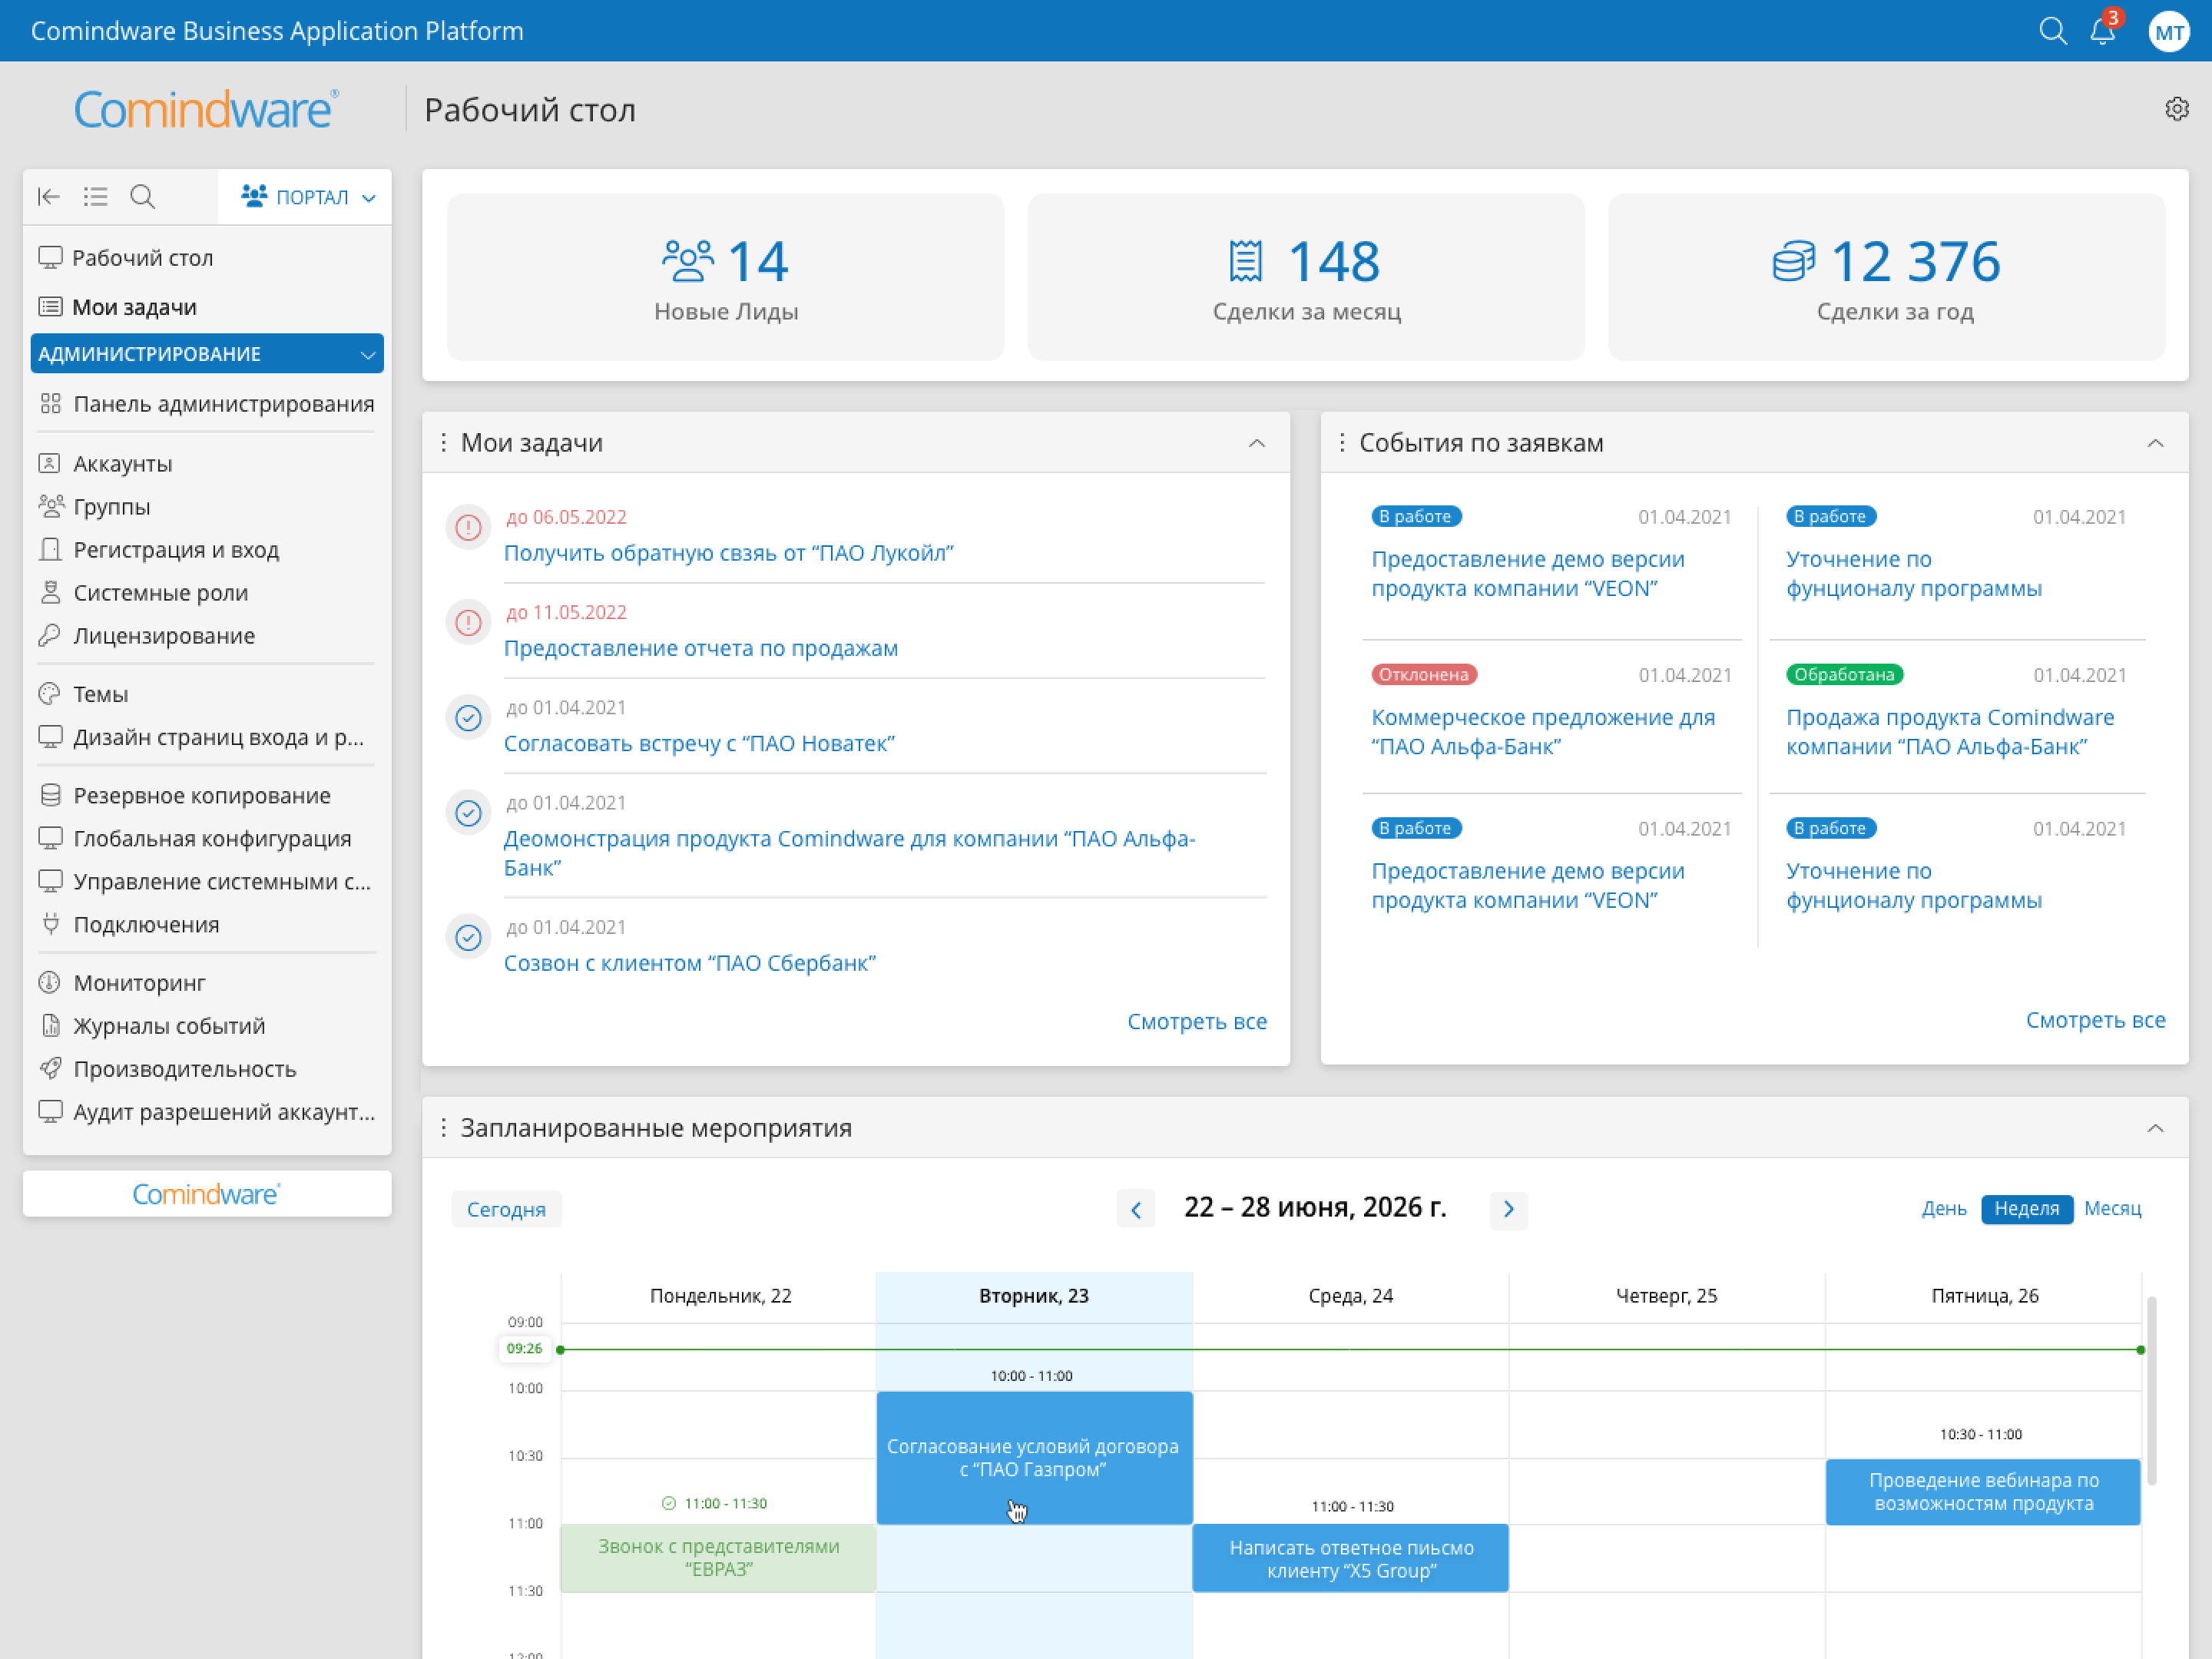Click overdue icon for отчета по продажам task

(x=468, y=623)
